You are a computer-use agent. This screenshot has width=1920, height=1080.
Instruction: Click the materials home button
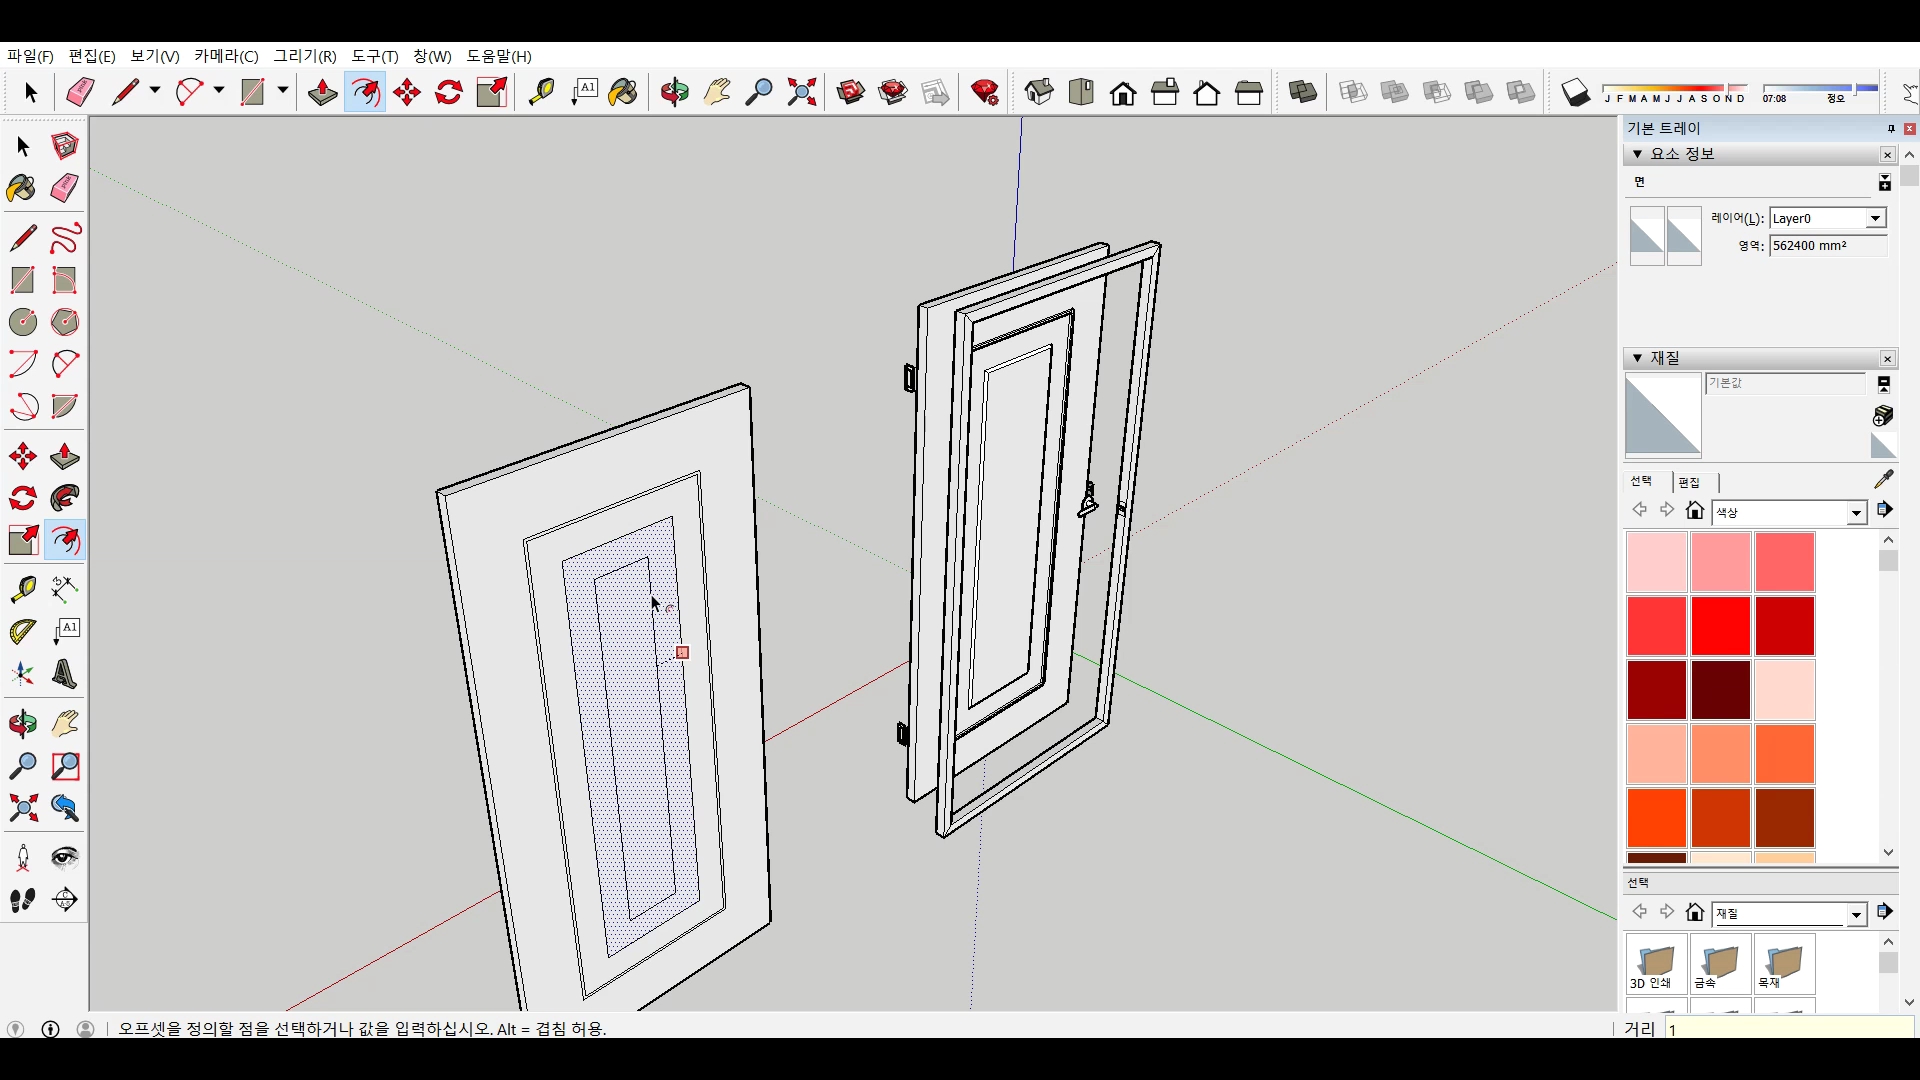tap(1694, 511)
